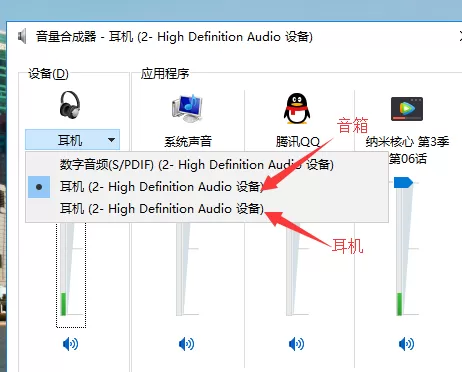Viewport: 462px width, 372px height.
Task: Click the 音量合成器 window title text
Action: (x=174, y=36)
